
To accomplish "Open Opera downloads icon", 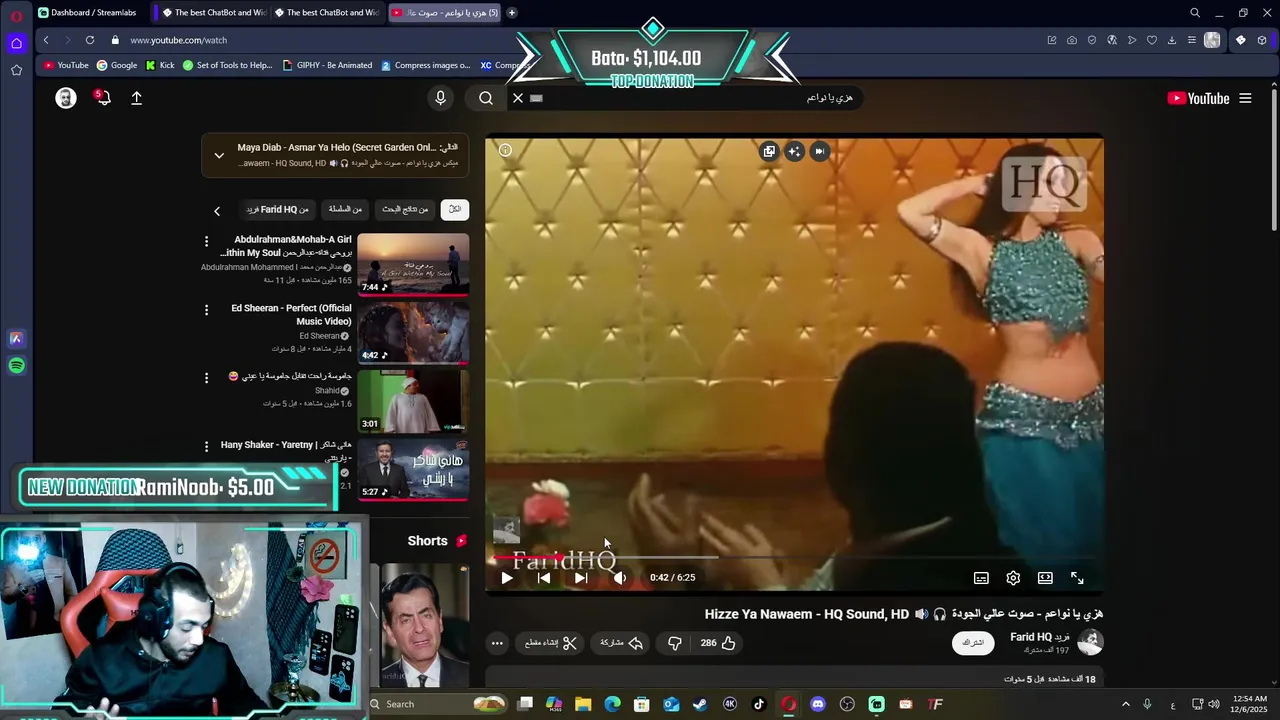I will [x=1172, y=40].
